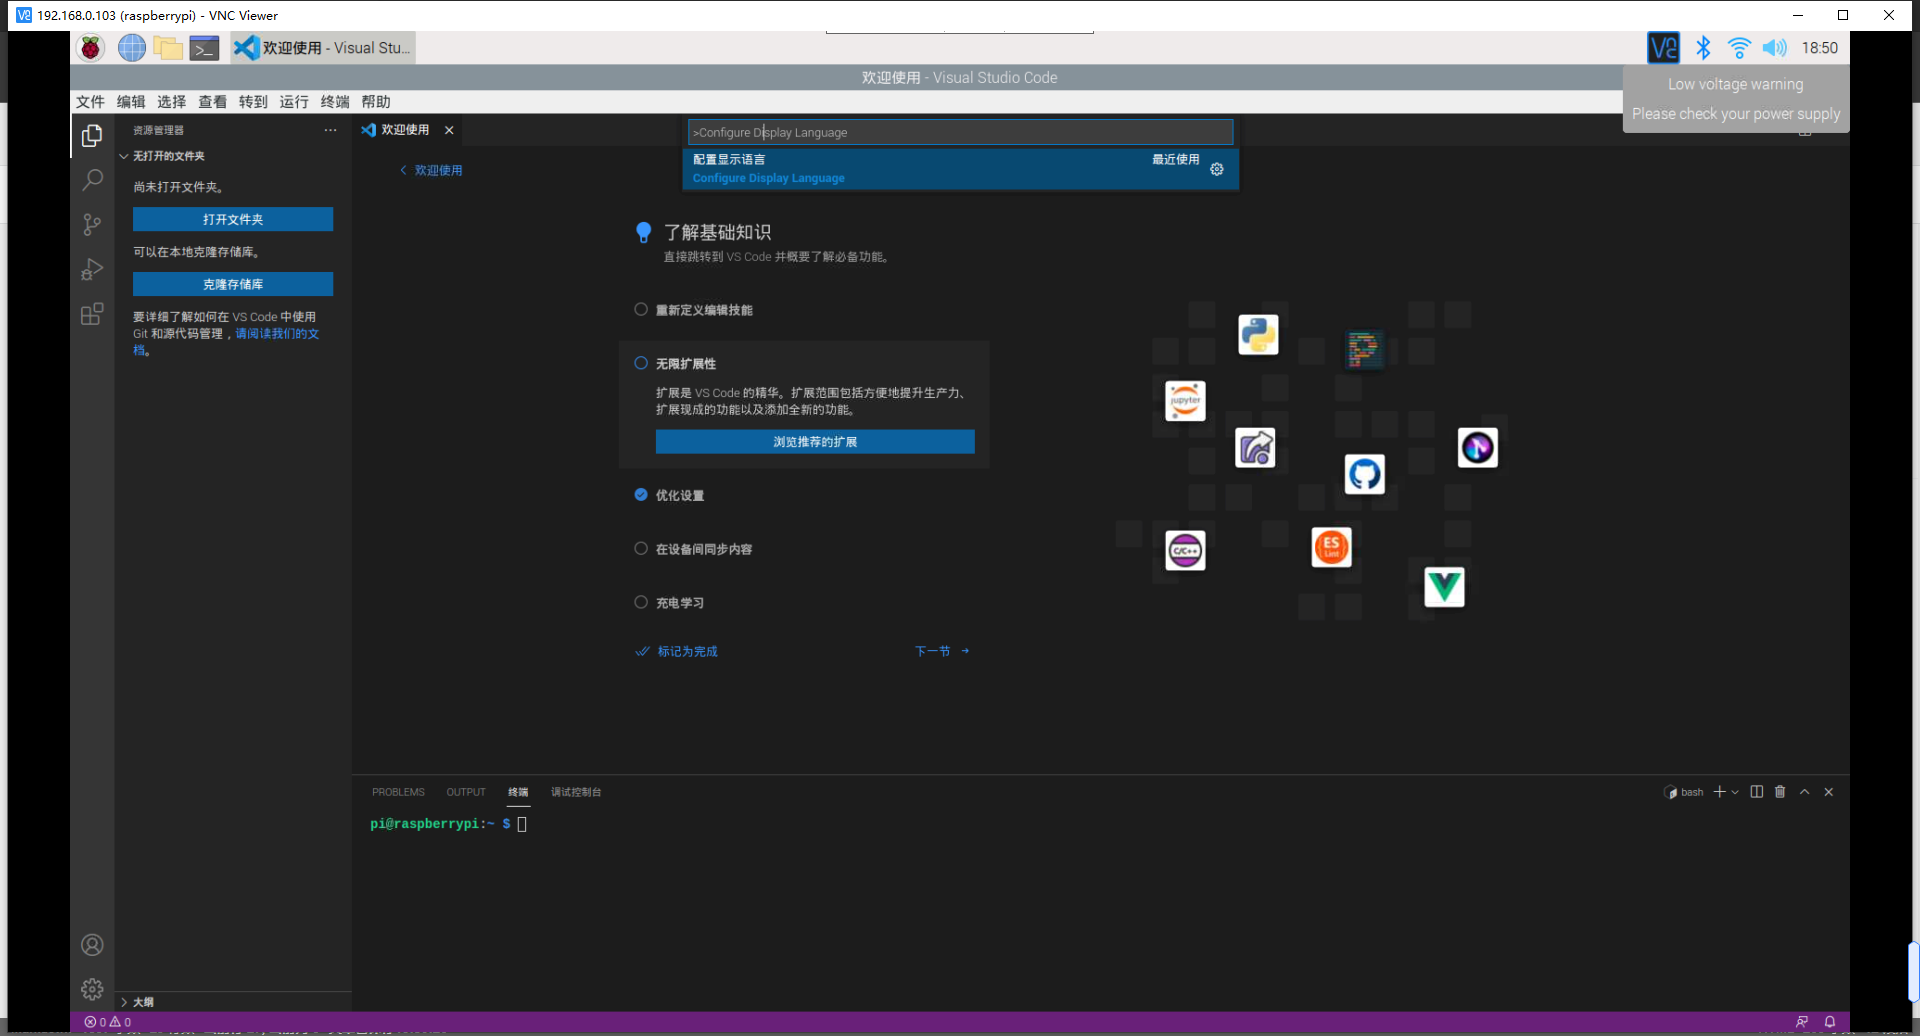Image resolution: width=1920 pixels, height=1036 pixels.
Task: Click the volume tray icon
Action: (x=1775, y=47)
